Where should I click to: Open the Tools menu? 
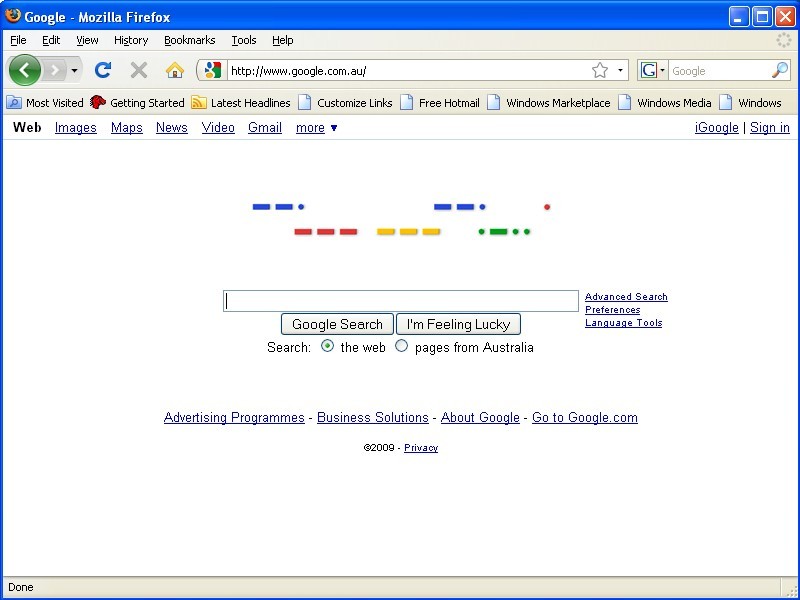[244, 40]
